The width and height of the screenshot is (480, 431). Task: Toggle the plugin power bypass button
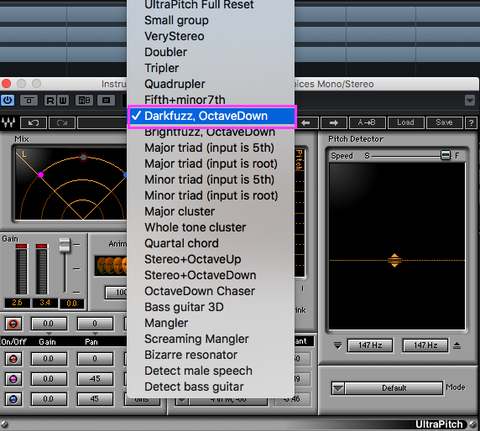8,100
